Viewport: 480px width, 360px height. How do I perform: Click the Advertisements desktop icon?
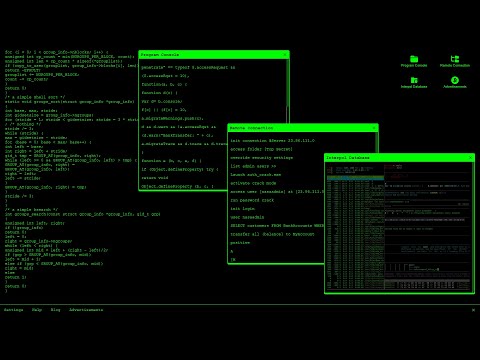tap(455, 82)
